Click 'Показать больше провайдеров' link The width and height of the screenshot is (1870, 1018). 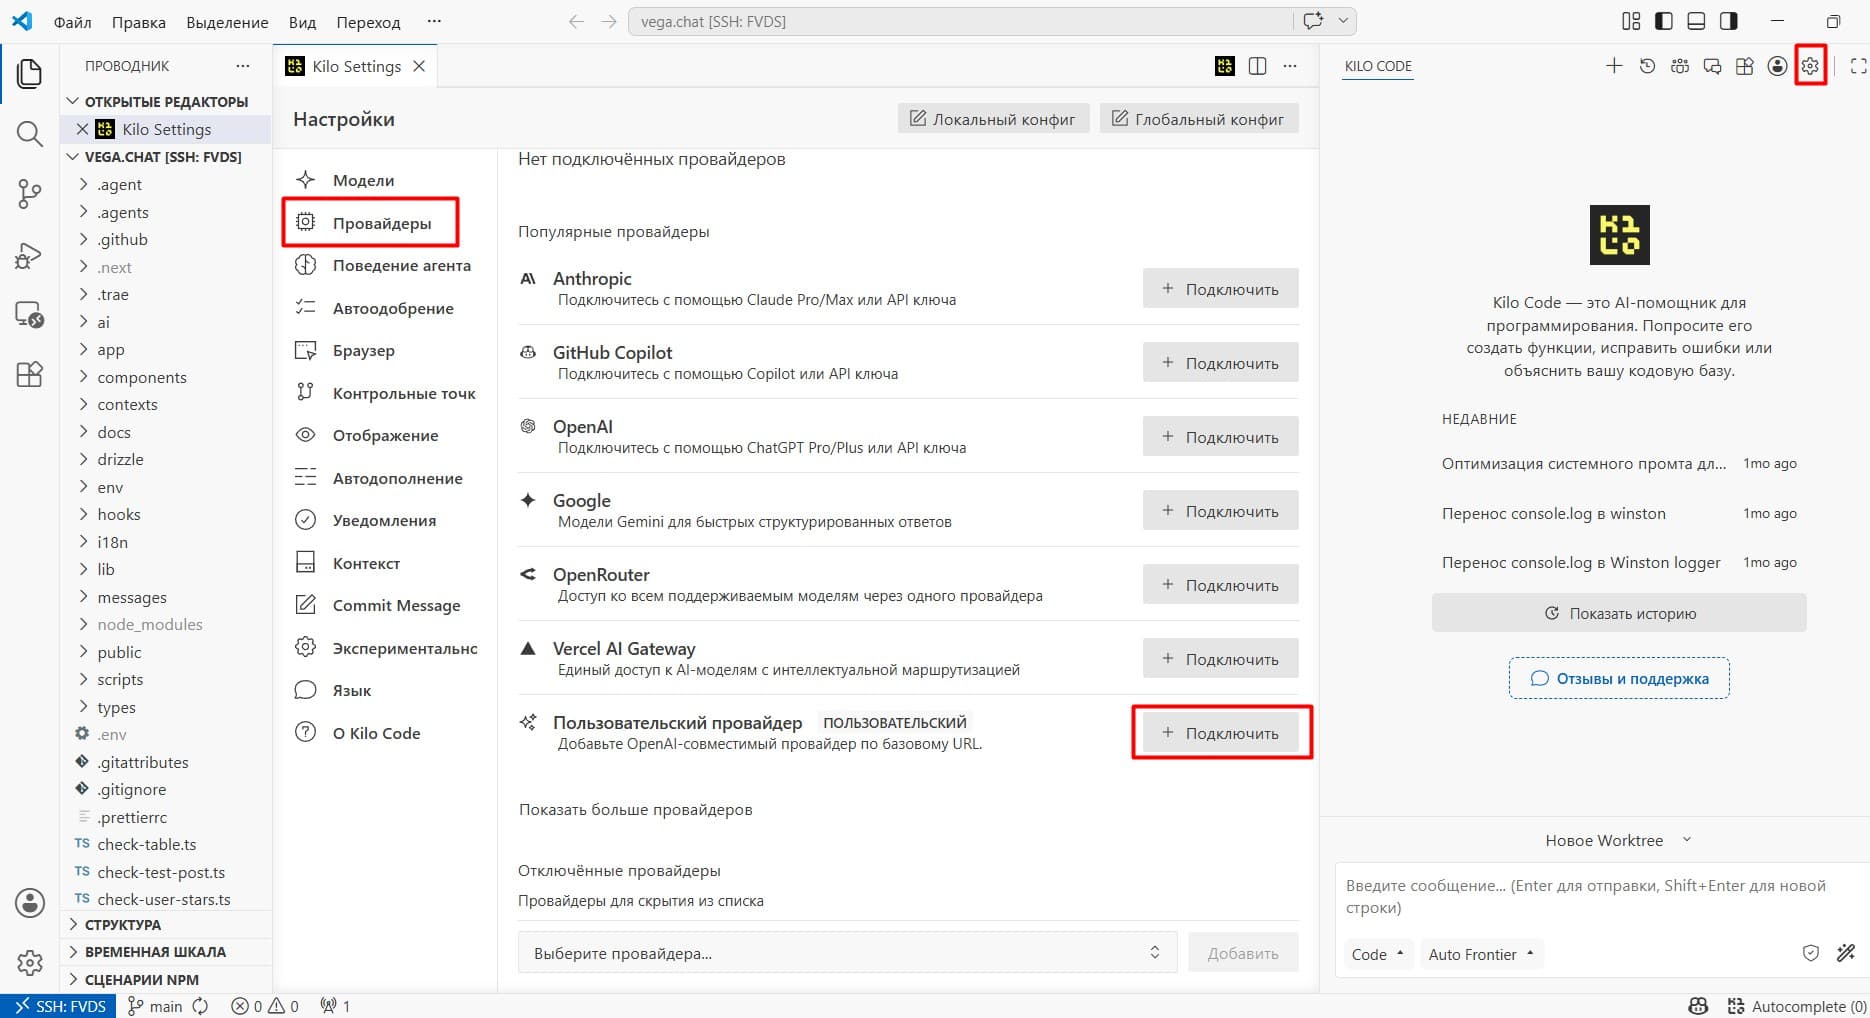(x=635, y=809)
